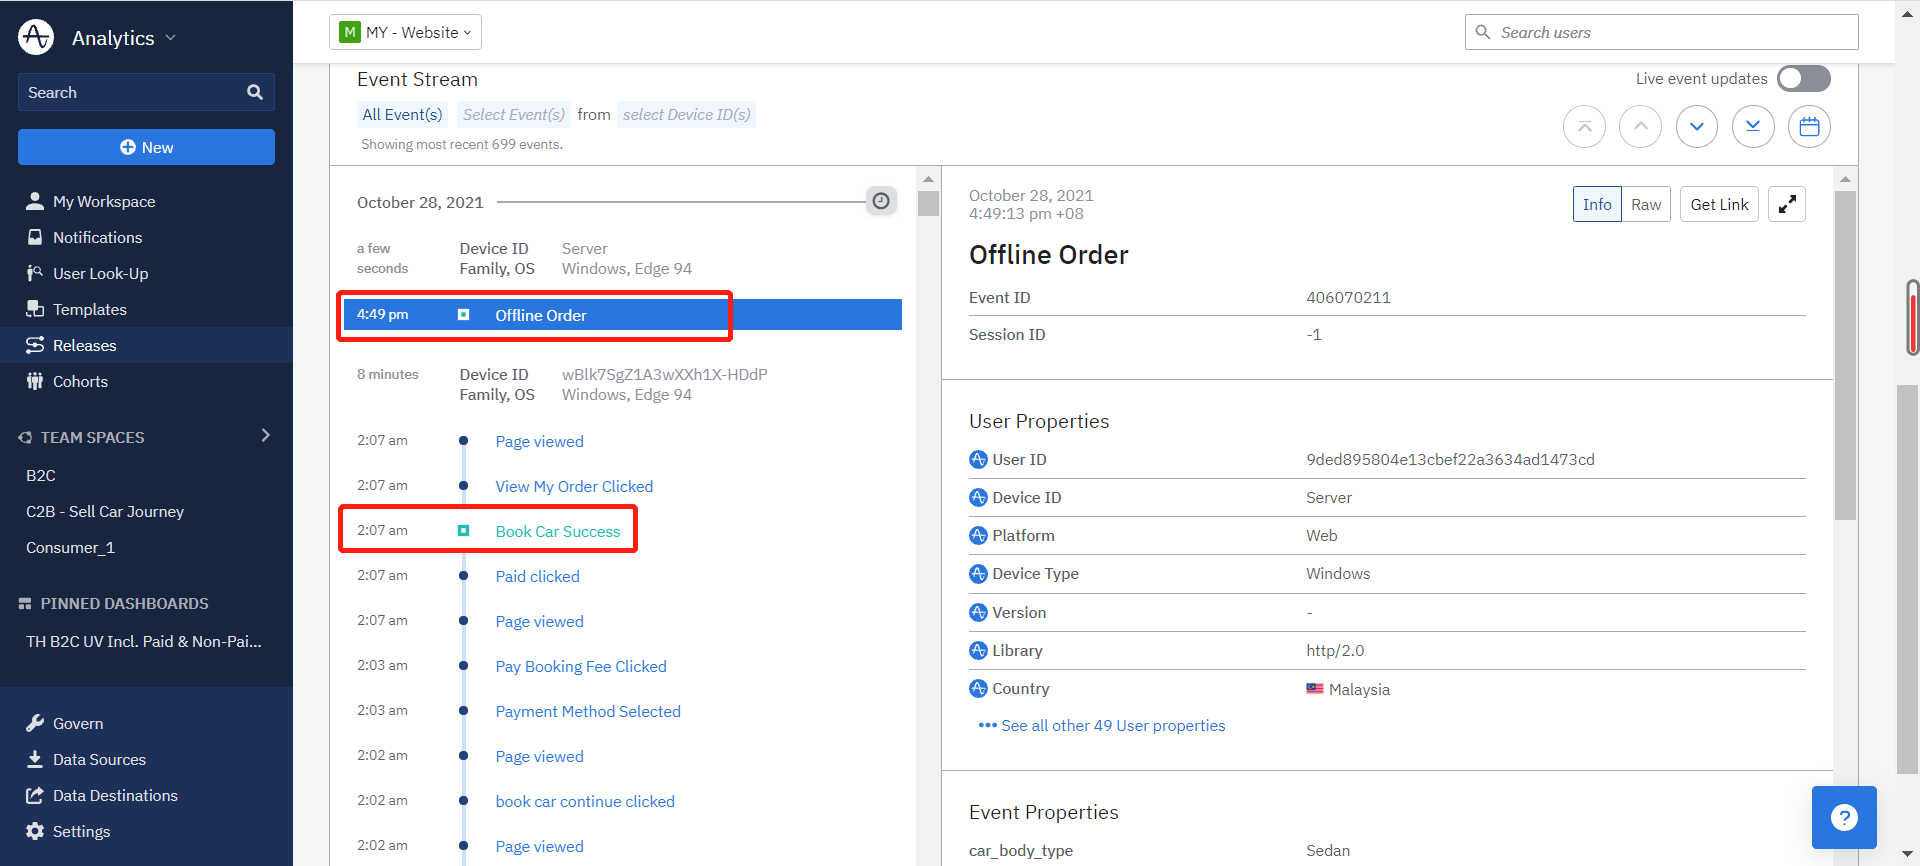The height and width of the screenshot is (866, 1920).
Task: Open the 2:07 am View My Order Clicked event
Action: [574, 486]
